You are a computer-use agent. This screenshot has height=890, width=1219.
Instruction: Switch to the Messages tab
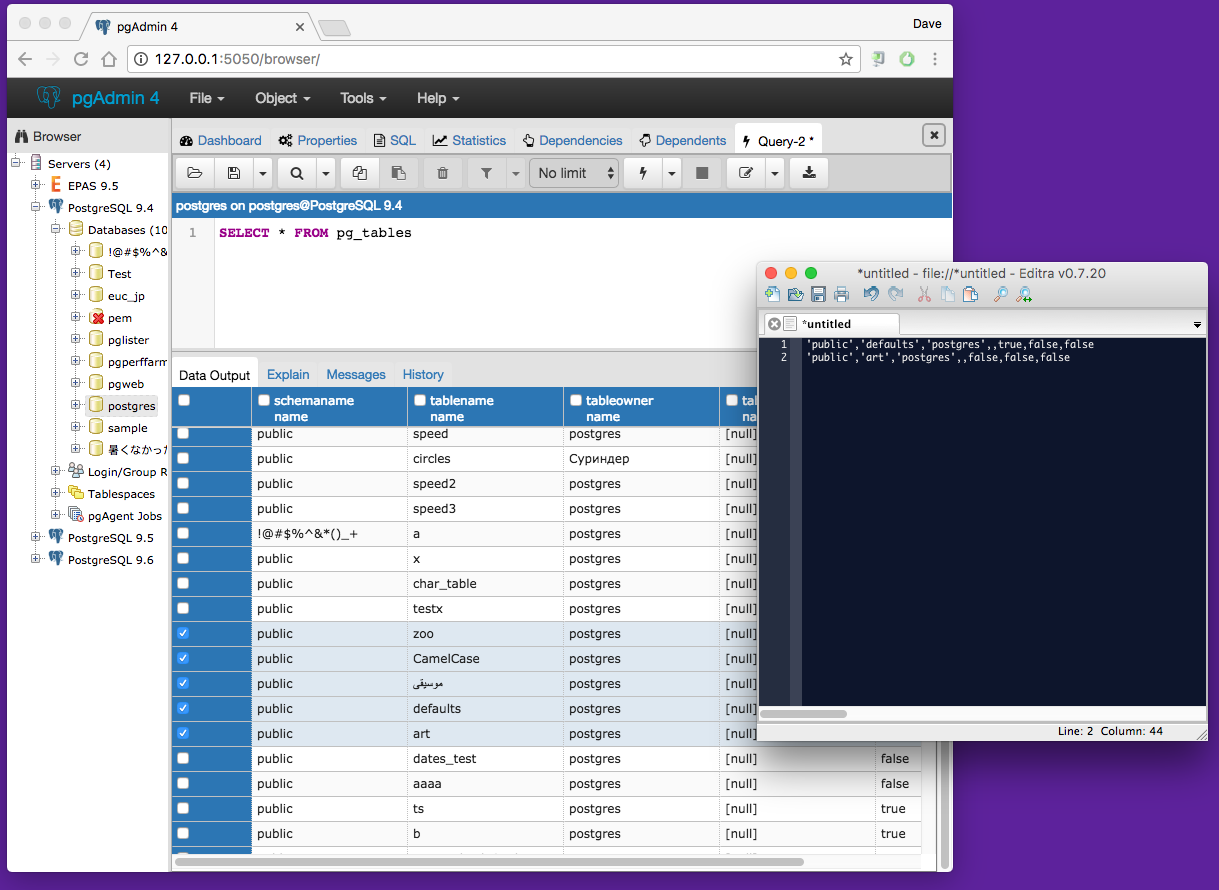355,374
